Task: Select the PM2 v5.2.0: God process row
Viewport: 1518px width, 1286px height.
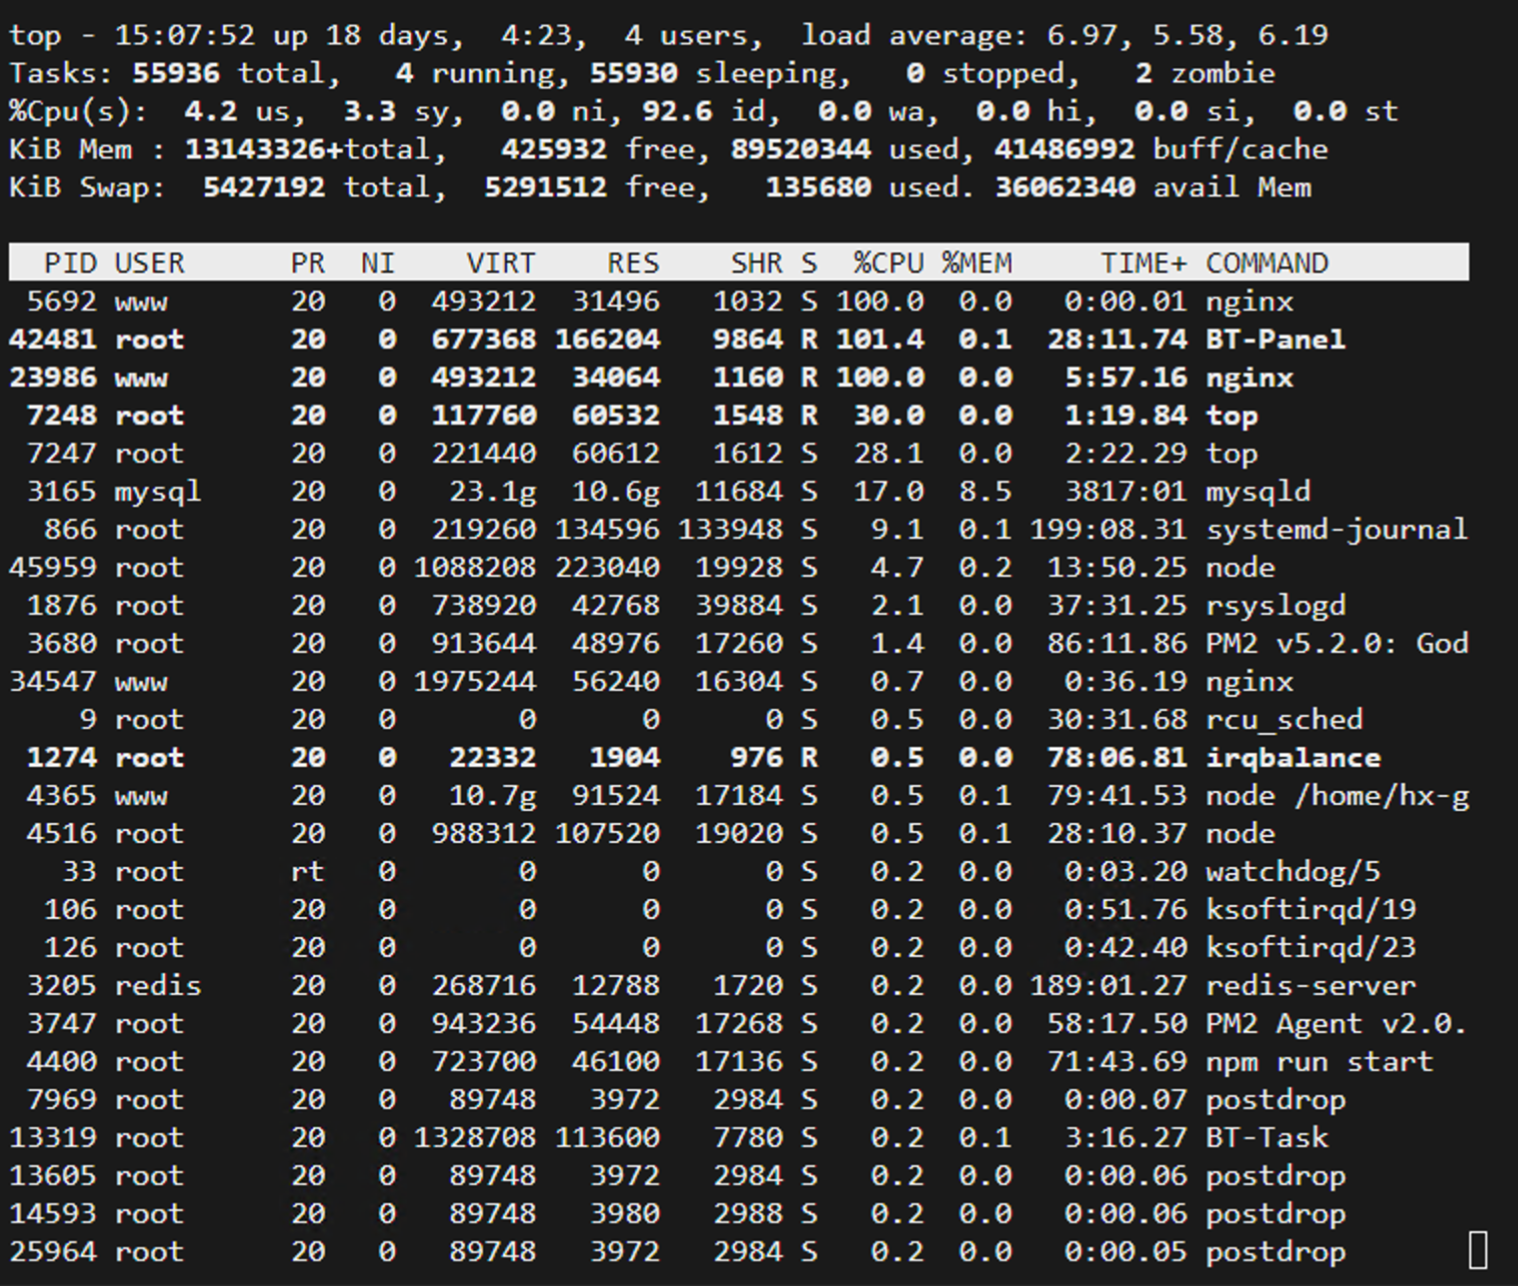Action: click(x=700, y=643)
